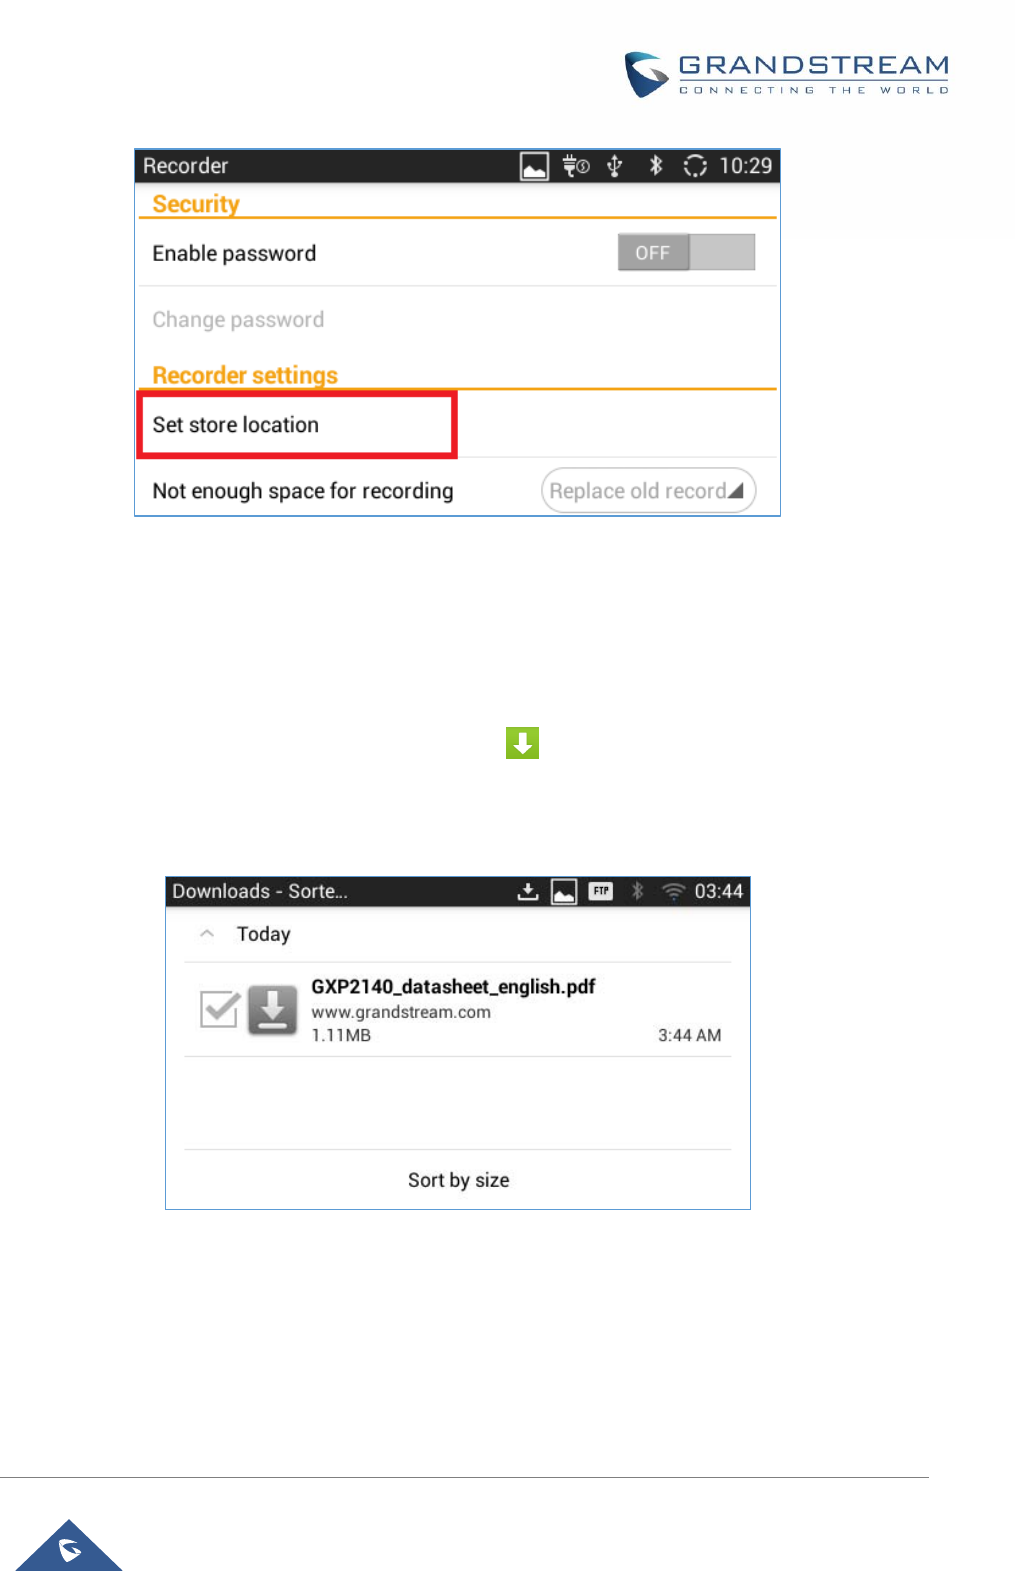Click the USB icon in Recorder status bar
This screenshot has width=1015, height=1571.
click(x=614, y=166)
